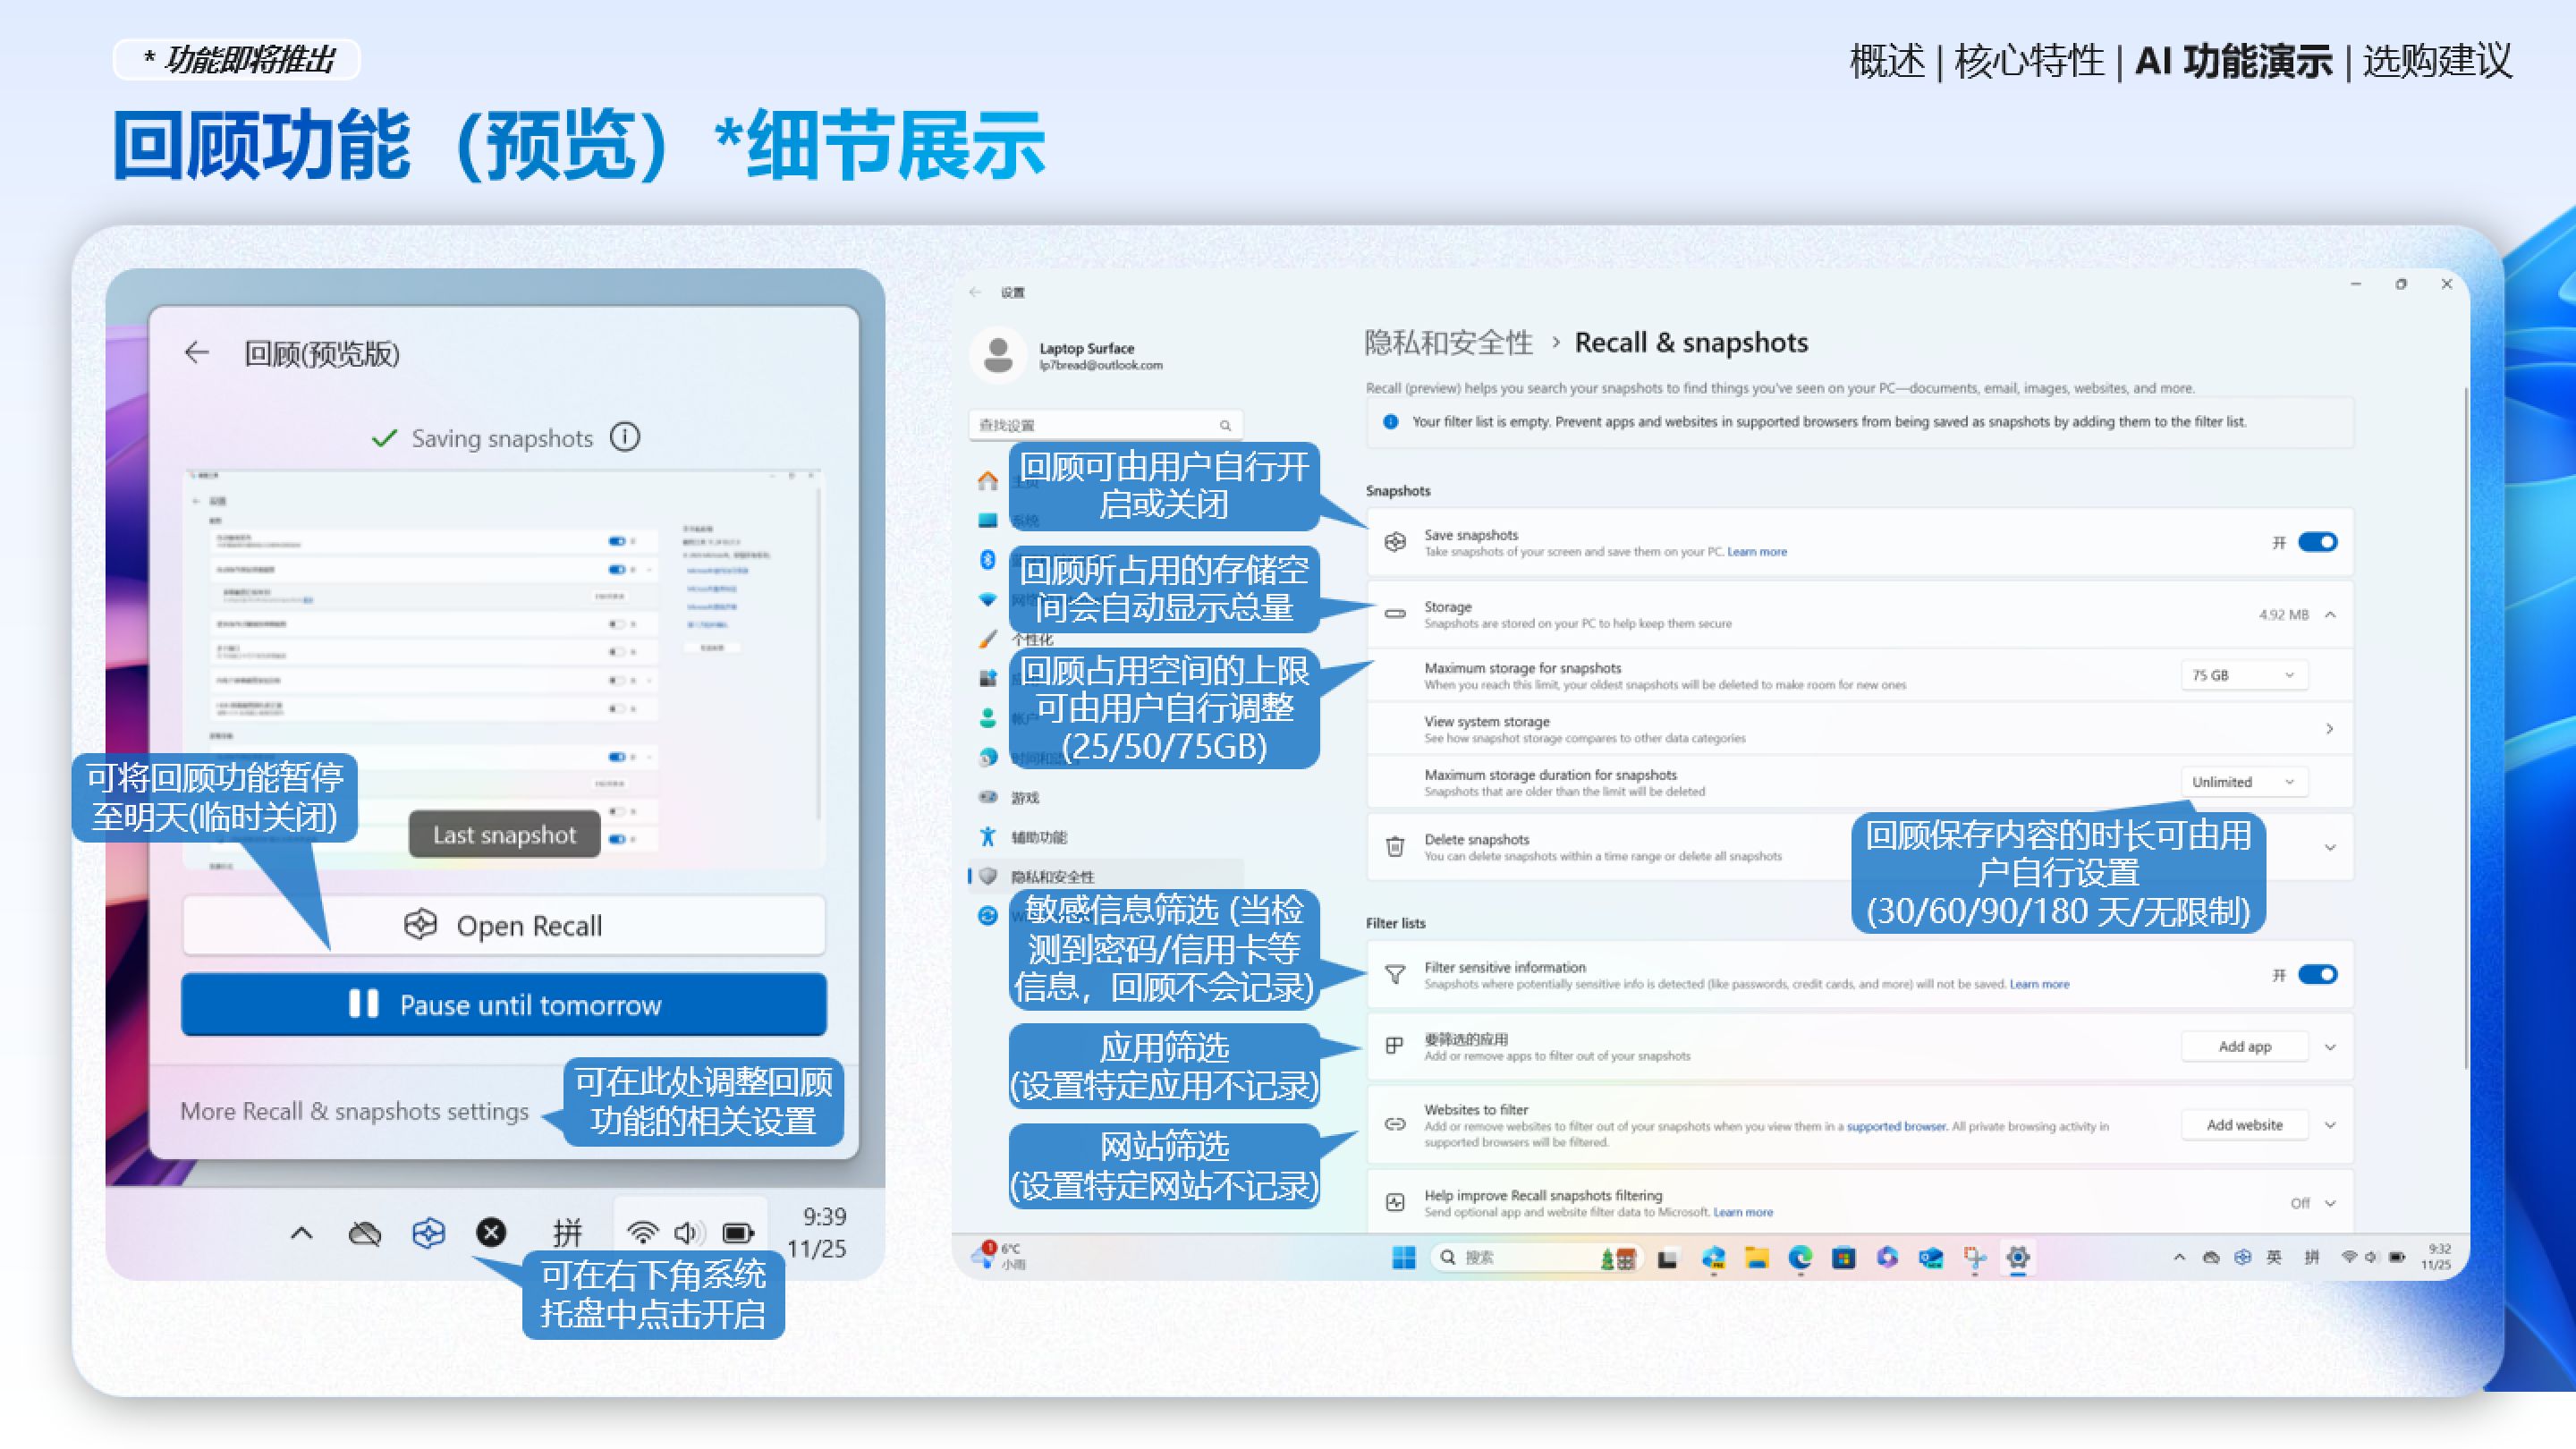Image resolution: width=2576 pixels, height=1449 pixels.
Task: Click the Laptop Surface account profile picture
Action: pyautogui.click(x=998, y=355)
